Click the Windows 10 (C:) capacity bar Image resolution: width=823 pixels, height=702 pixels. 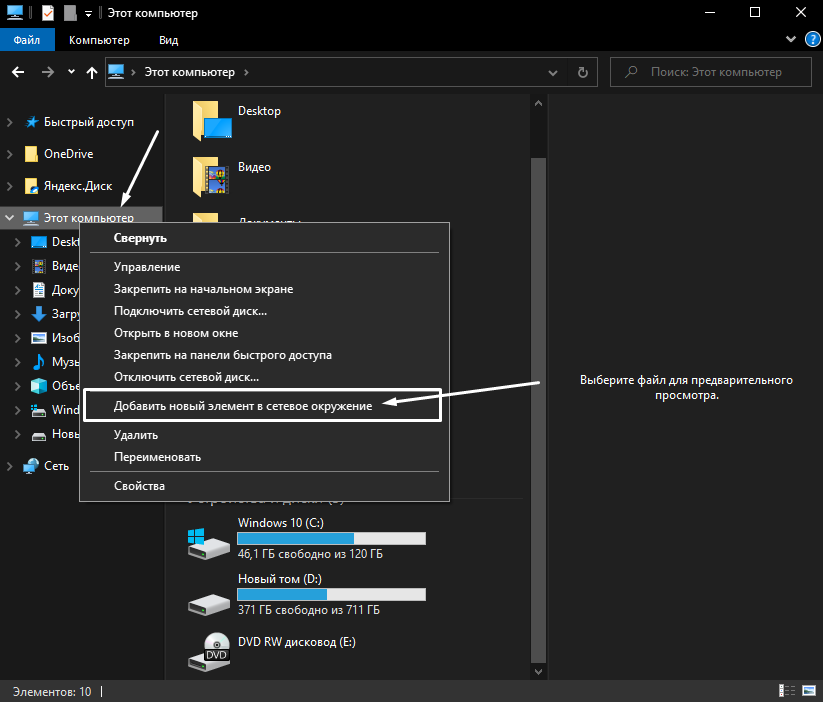pyautogui.click(x=331, y=538)
